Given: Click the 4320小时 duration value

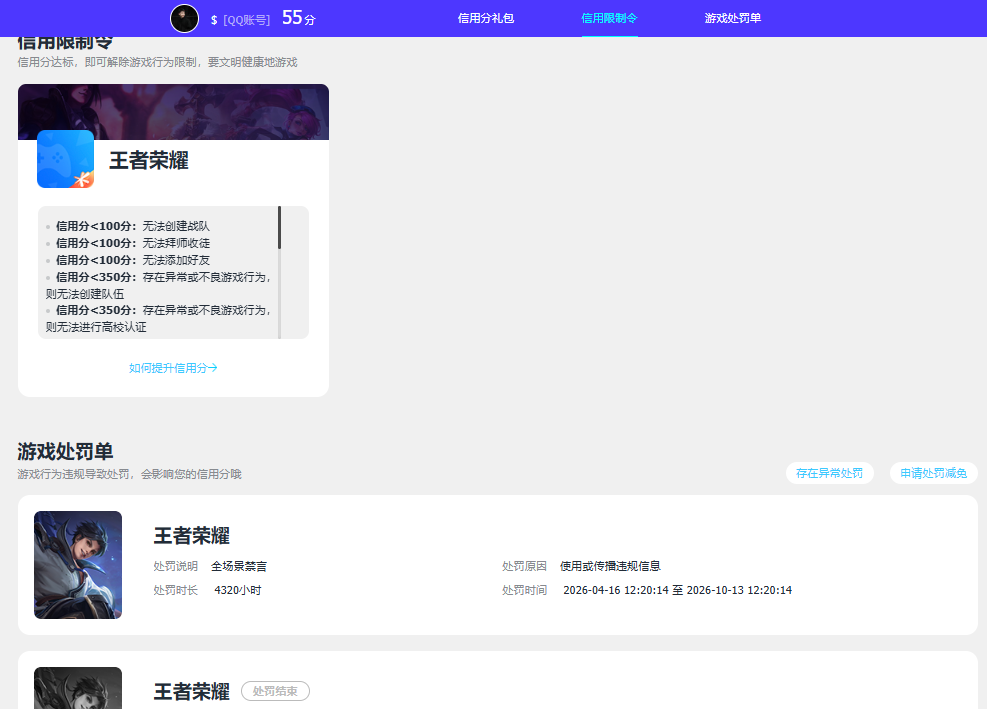Looking at the screenshot, I should 237,590.
